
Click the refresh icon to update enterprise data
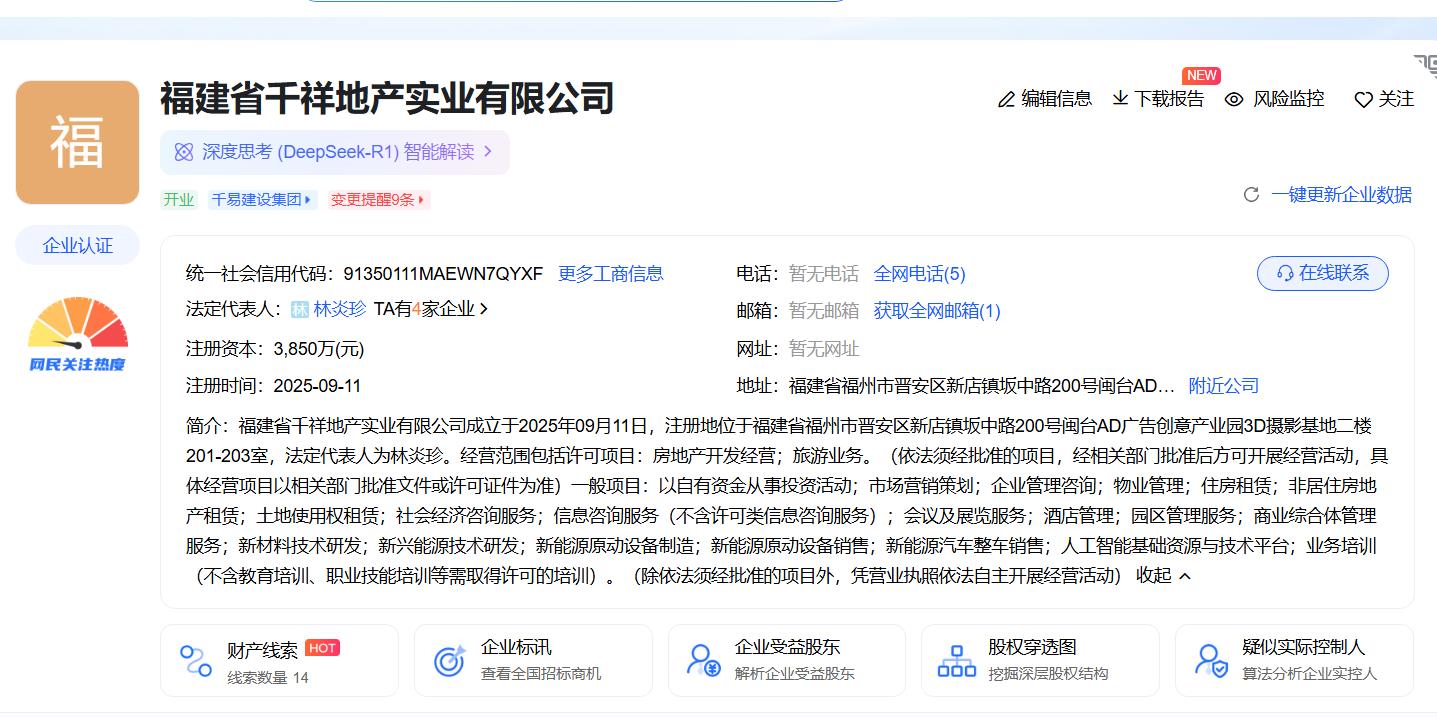click(1251, 195)
